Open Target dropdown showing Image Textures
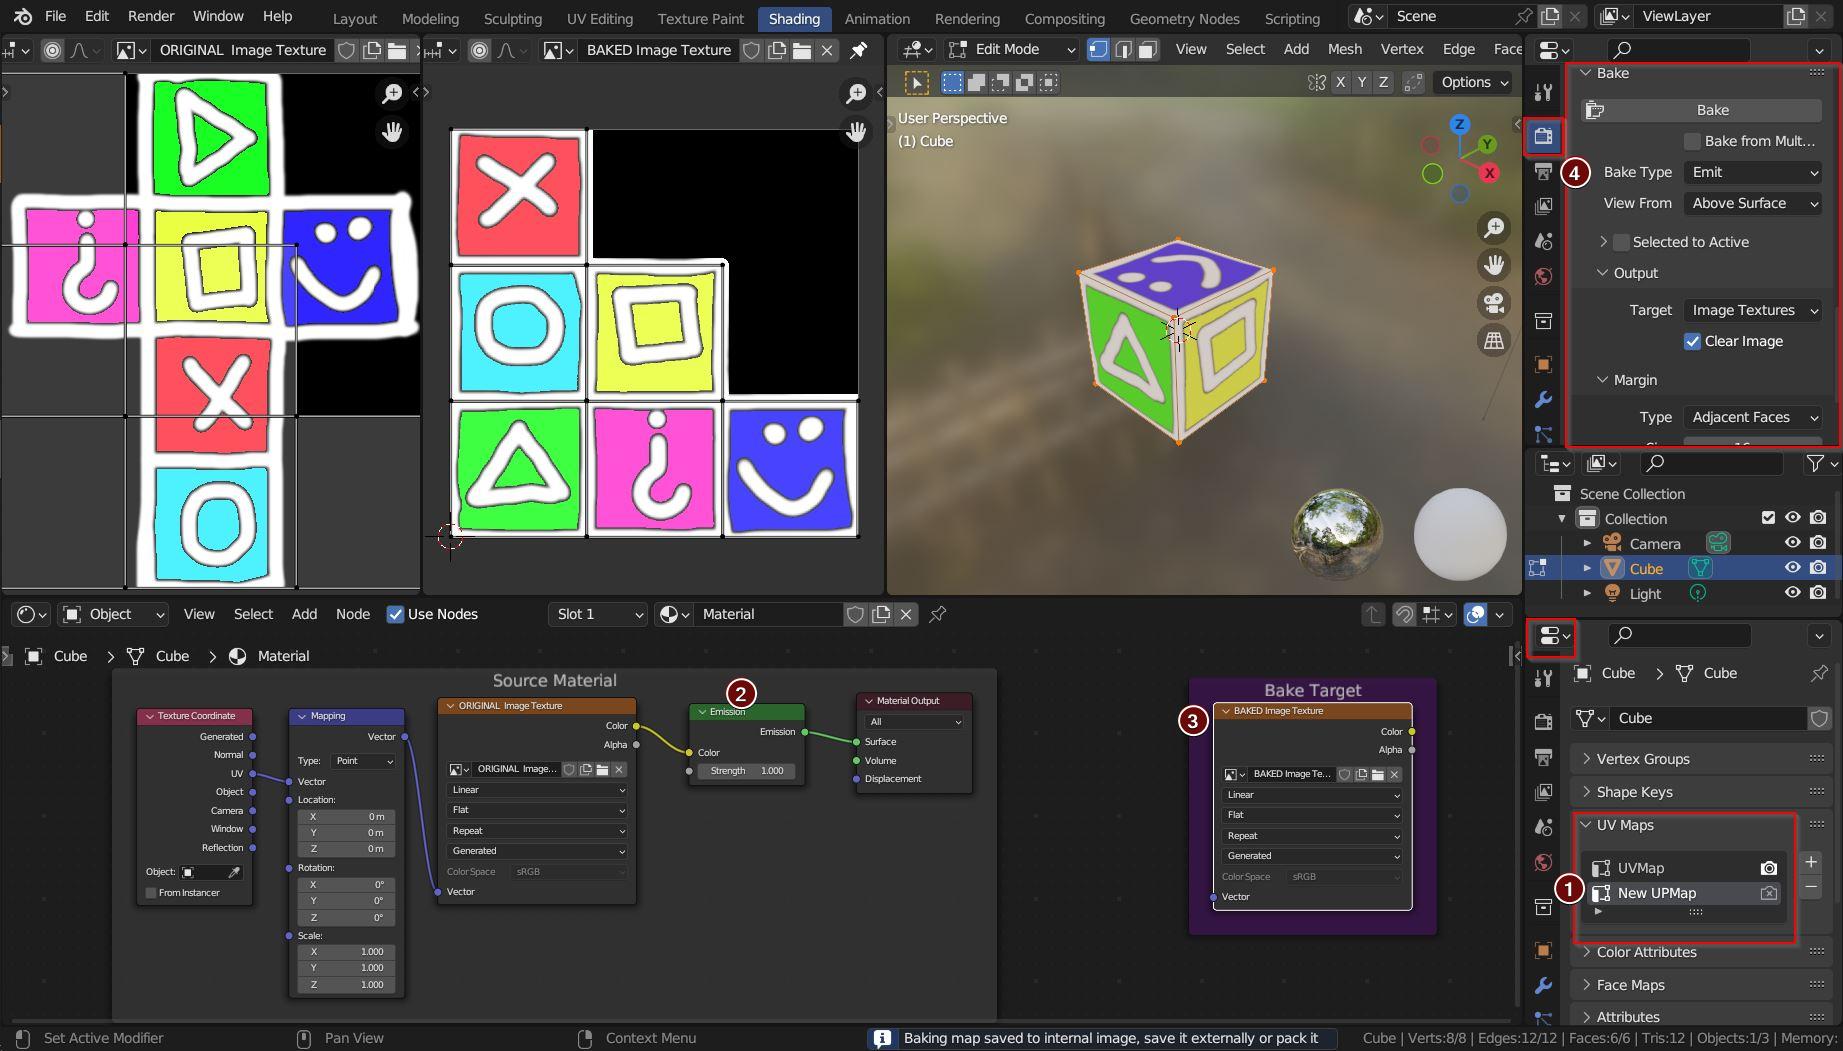Screen dimensions: 1843x1051 click(x=1753, y=310)
